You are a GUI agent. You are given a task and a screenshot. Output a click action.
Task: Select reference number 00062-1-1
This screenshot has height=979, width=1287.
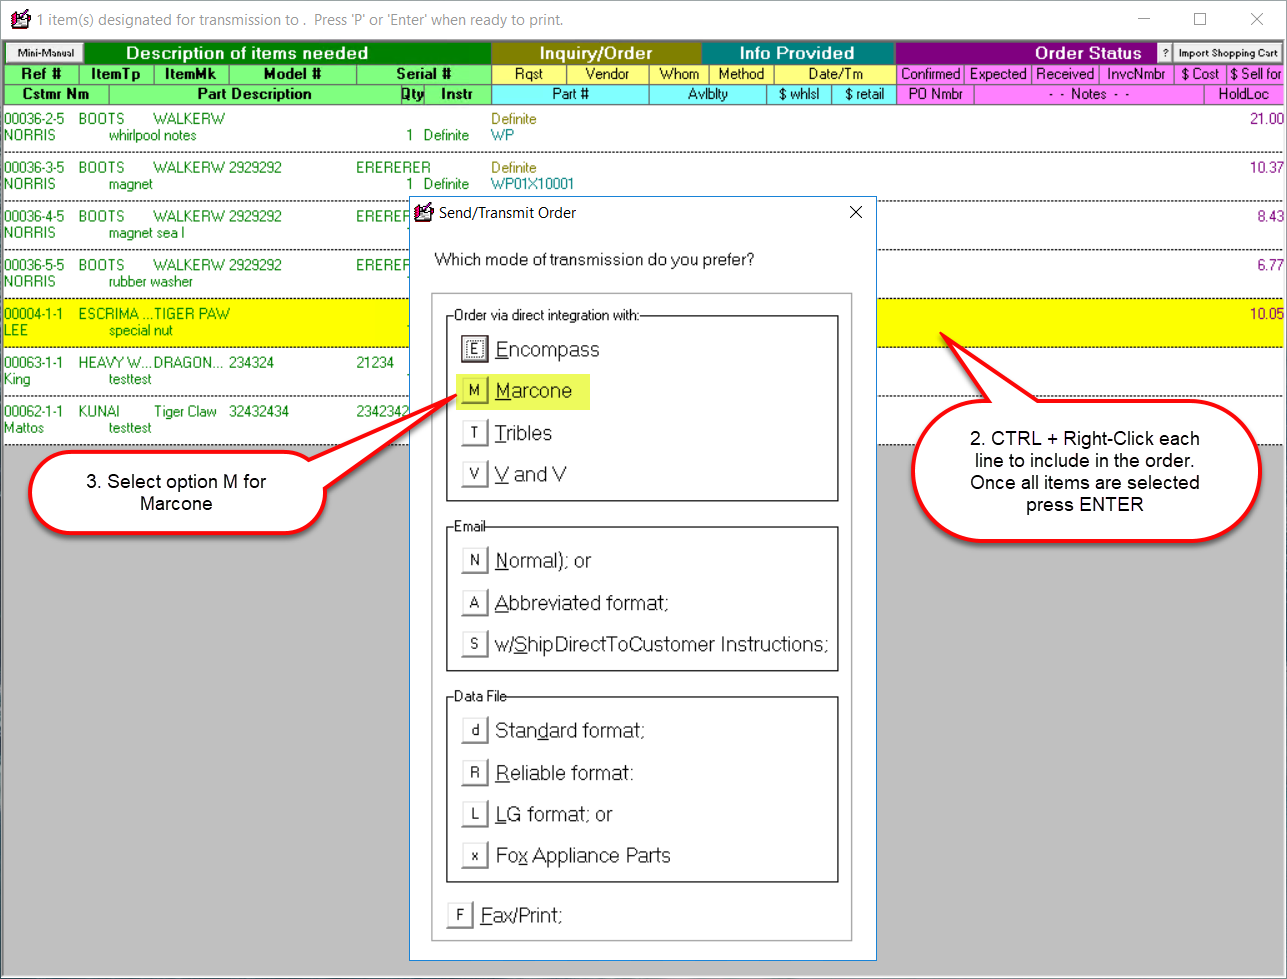[35, 412]
